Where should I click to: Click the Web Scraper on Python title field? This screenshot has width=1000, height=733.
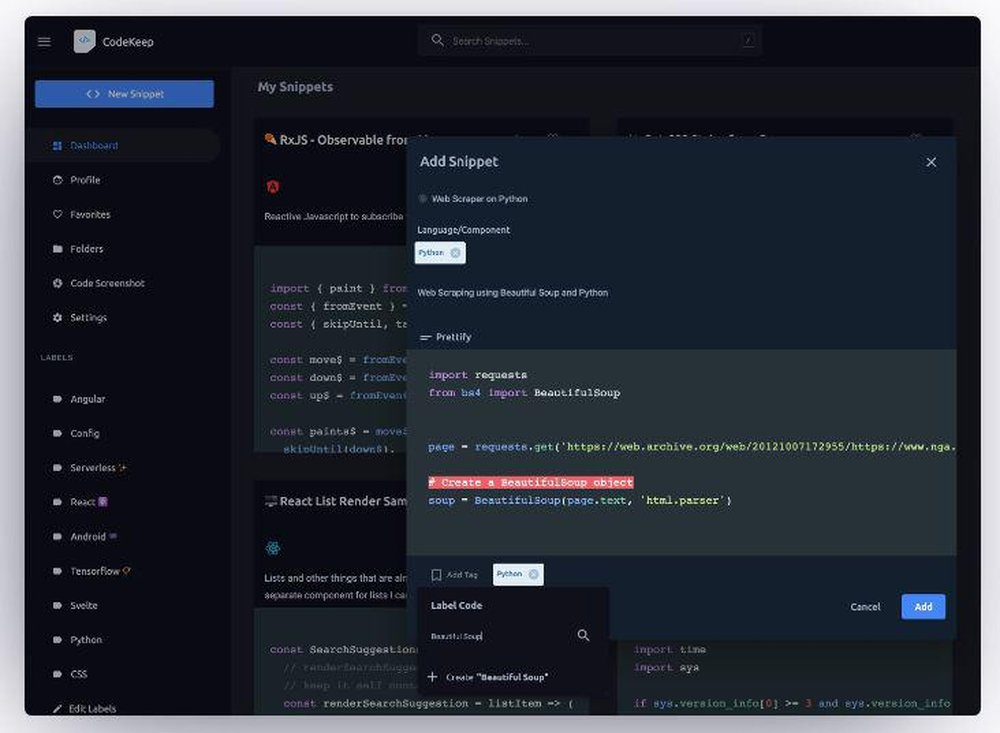coord(480,199)
